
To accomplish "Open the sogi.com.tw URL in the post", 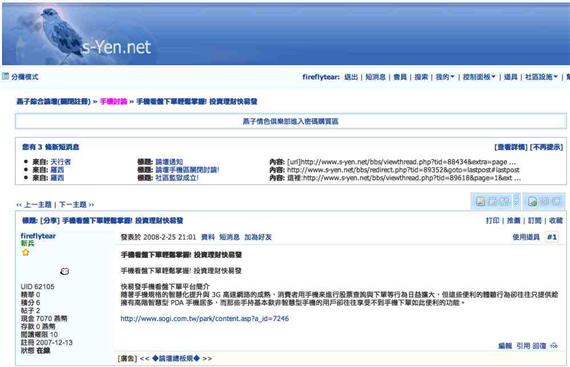I will (205, 319).
